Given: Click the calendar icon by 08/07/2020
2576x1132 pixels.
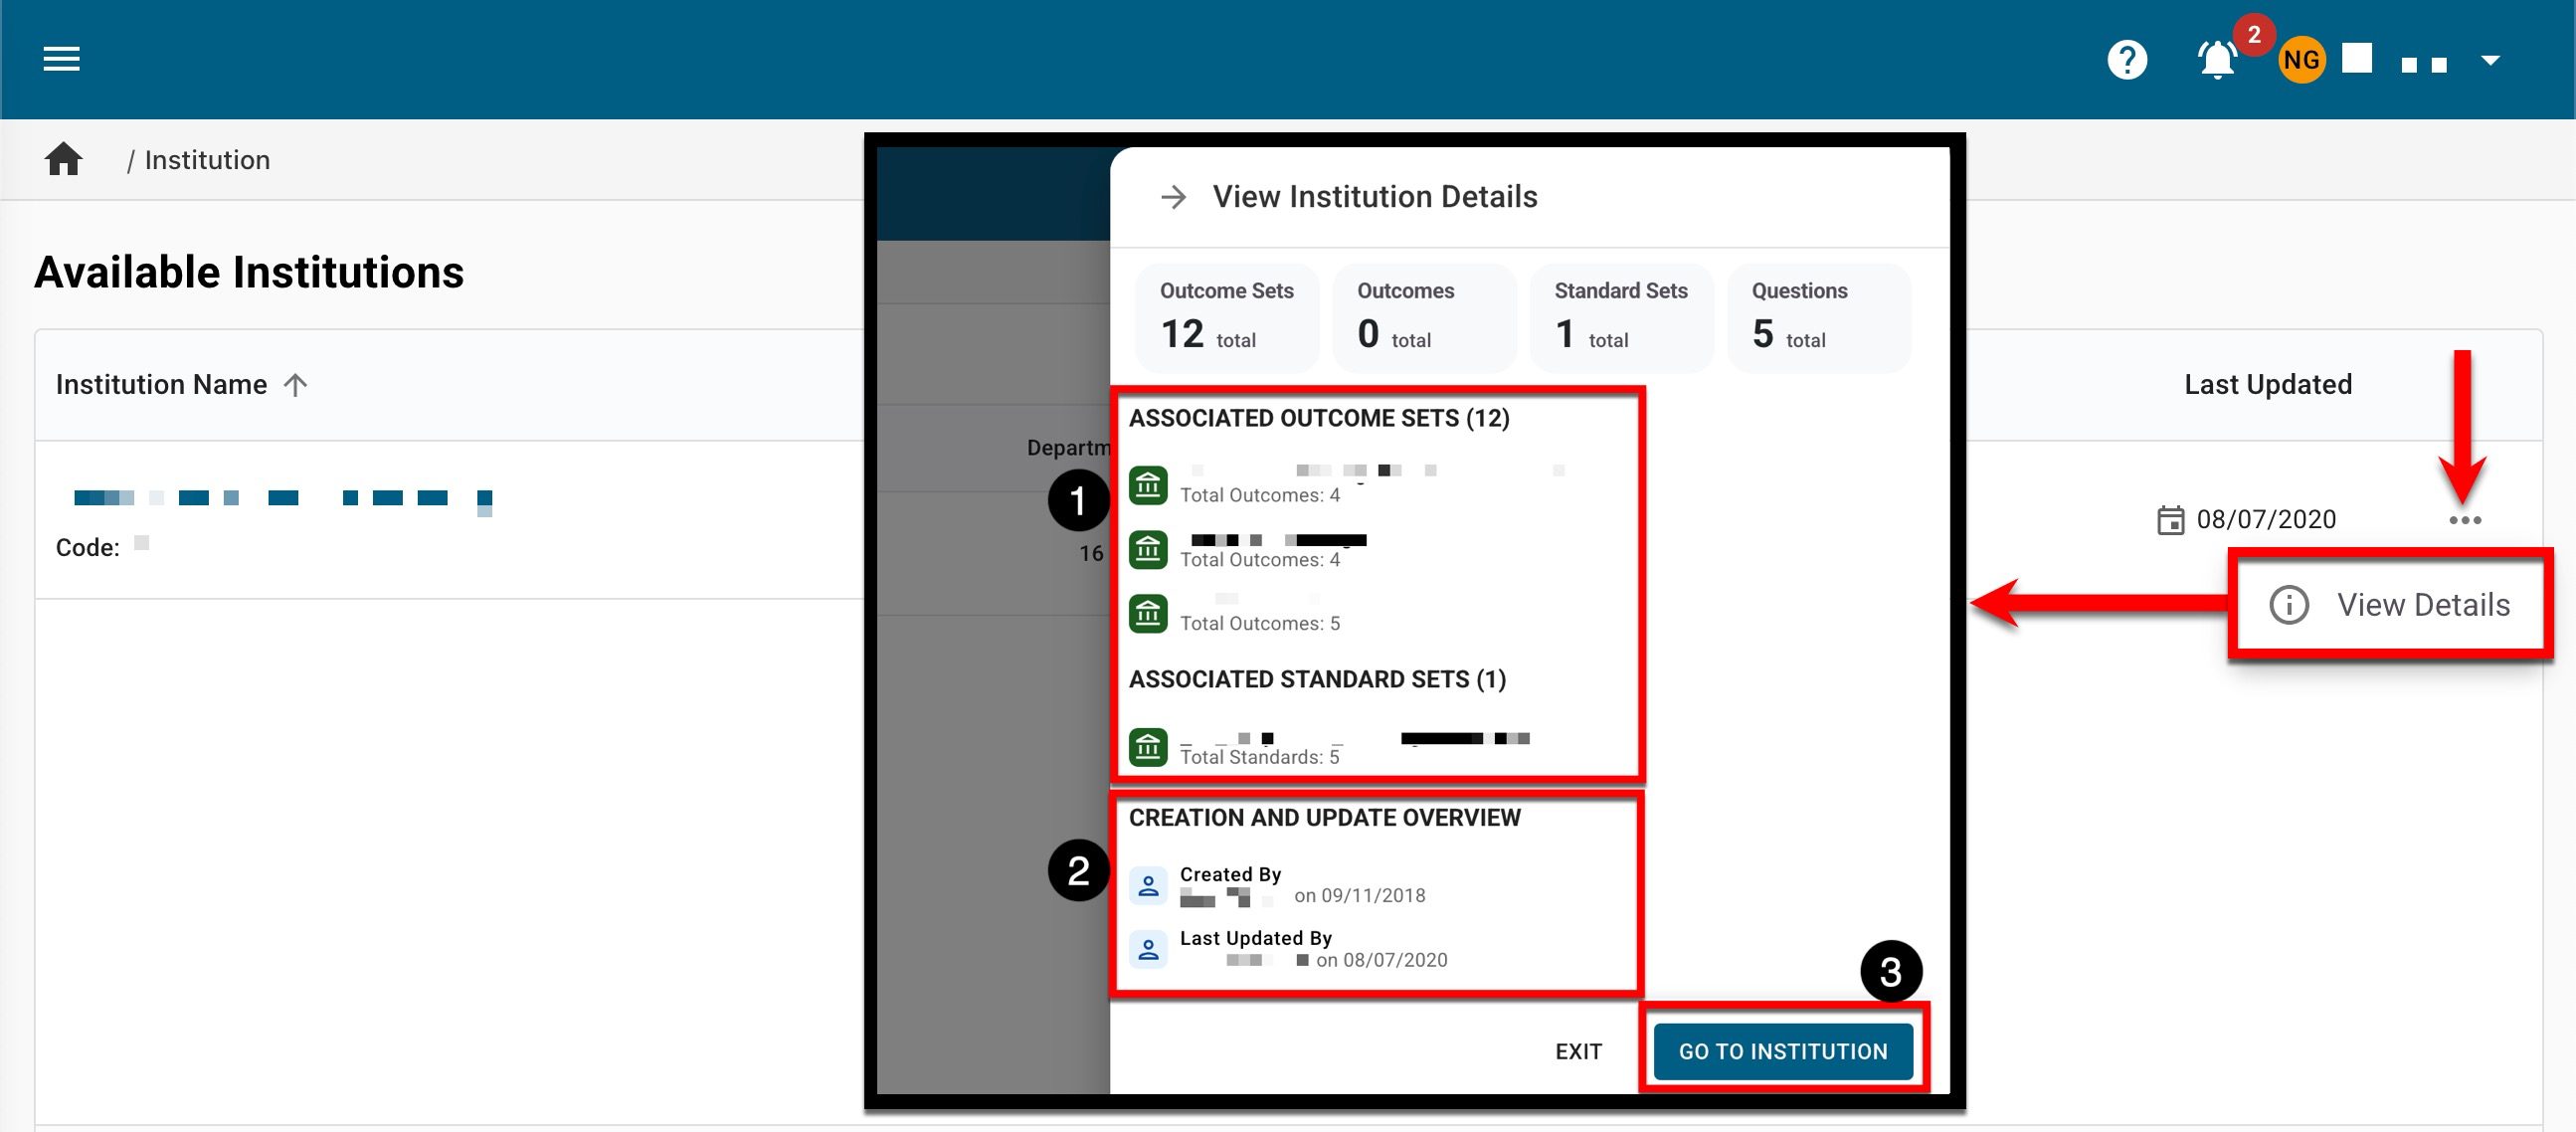Looking at the screenshot, I should click(2169, 520).
